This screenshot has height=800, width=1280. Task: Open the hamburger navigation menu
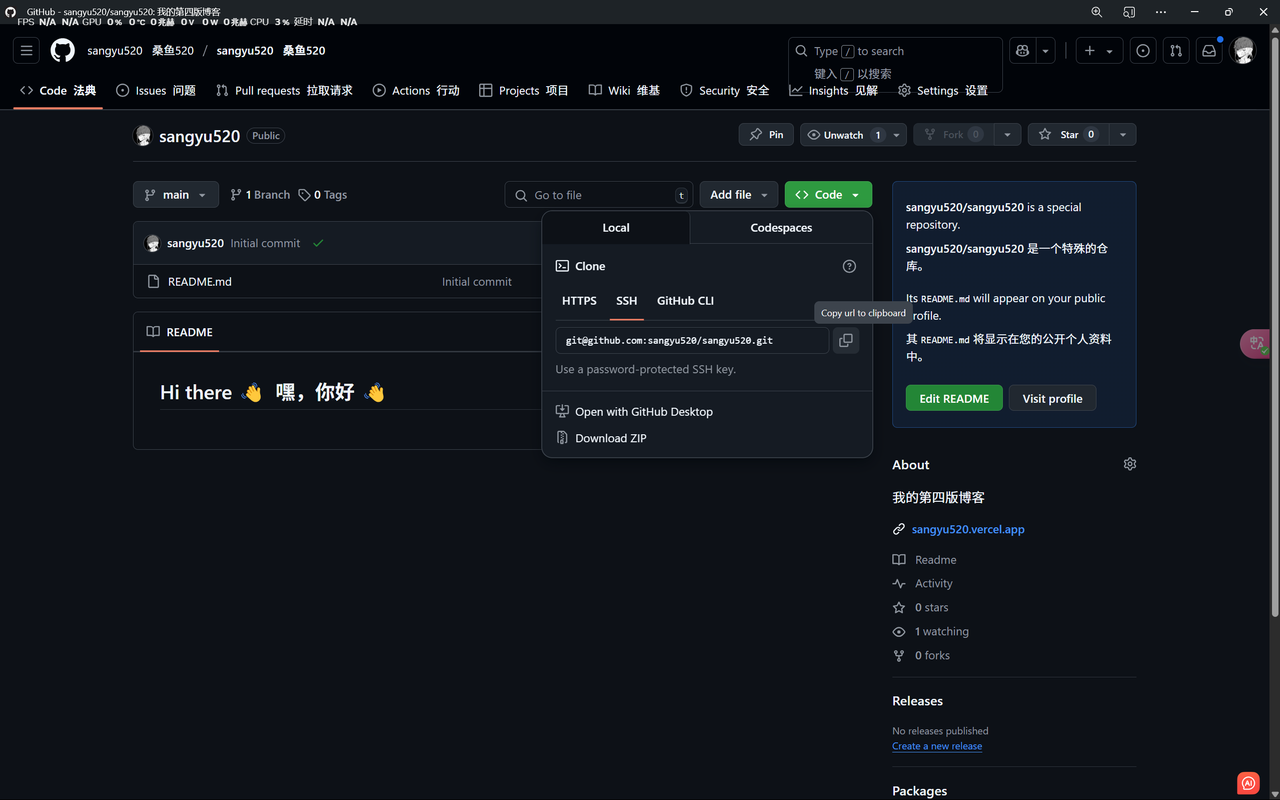coord(27,50)
